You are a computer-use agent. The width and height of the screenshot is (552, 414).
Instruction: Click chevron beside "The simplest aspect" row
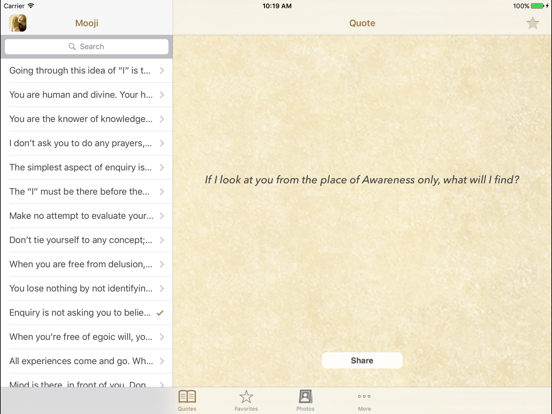(x=162, y=168)
